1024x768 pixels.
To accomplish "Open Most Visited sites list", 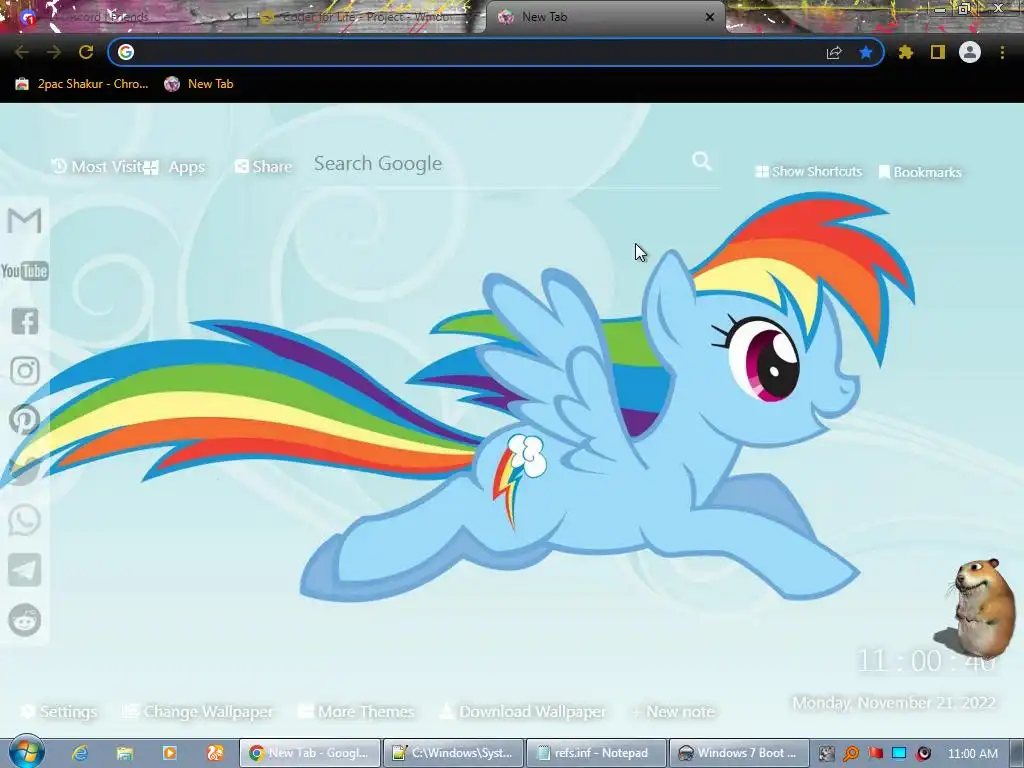I will tap(98, 167).
